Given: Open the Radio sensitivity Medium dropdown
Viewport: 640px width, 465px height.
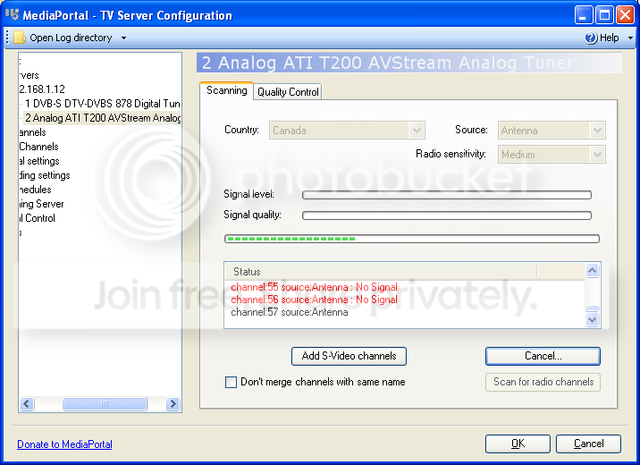Looking at the screenshot, I should (x=551, y=154).
